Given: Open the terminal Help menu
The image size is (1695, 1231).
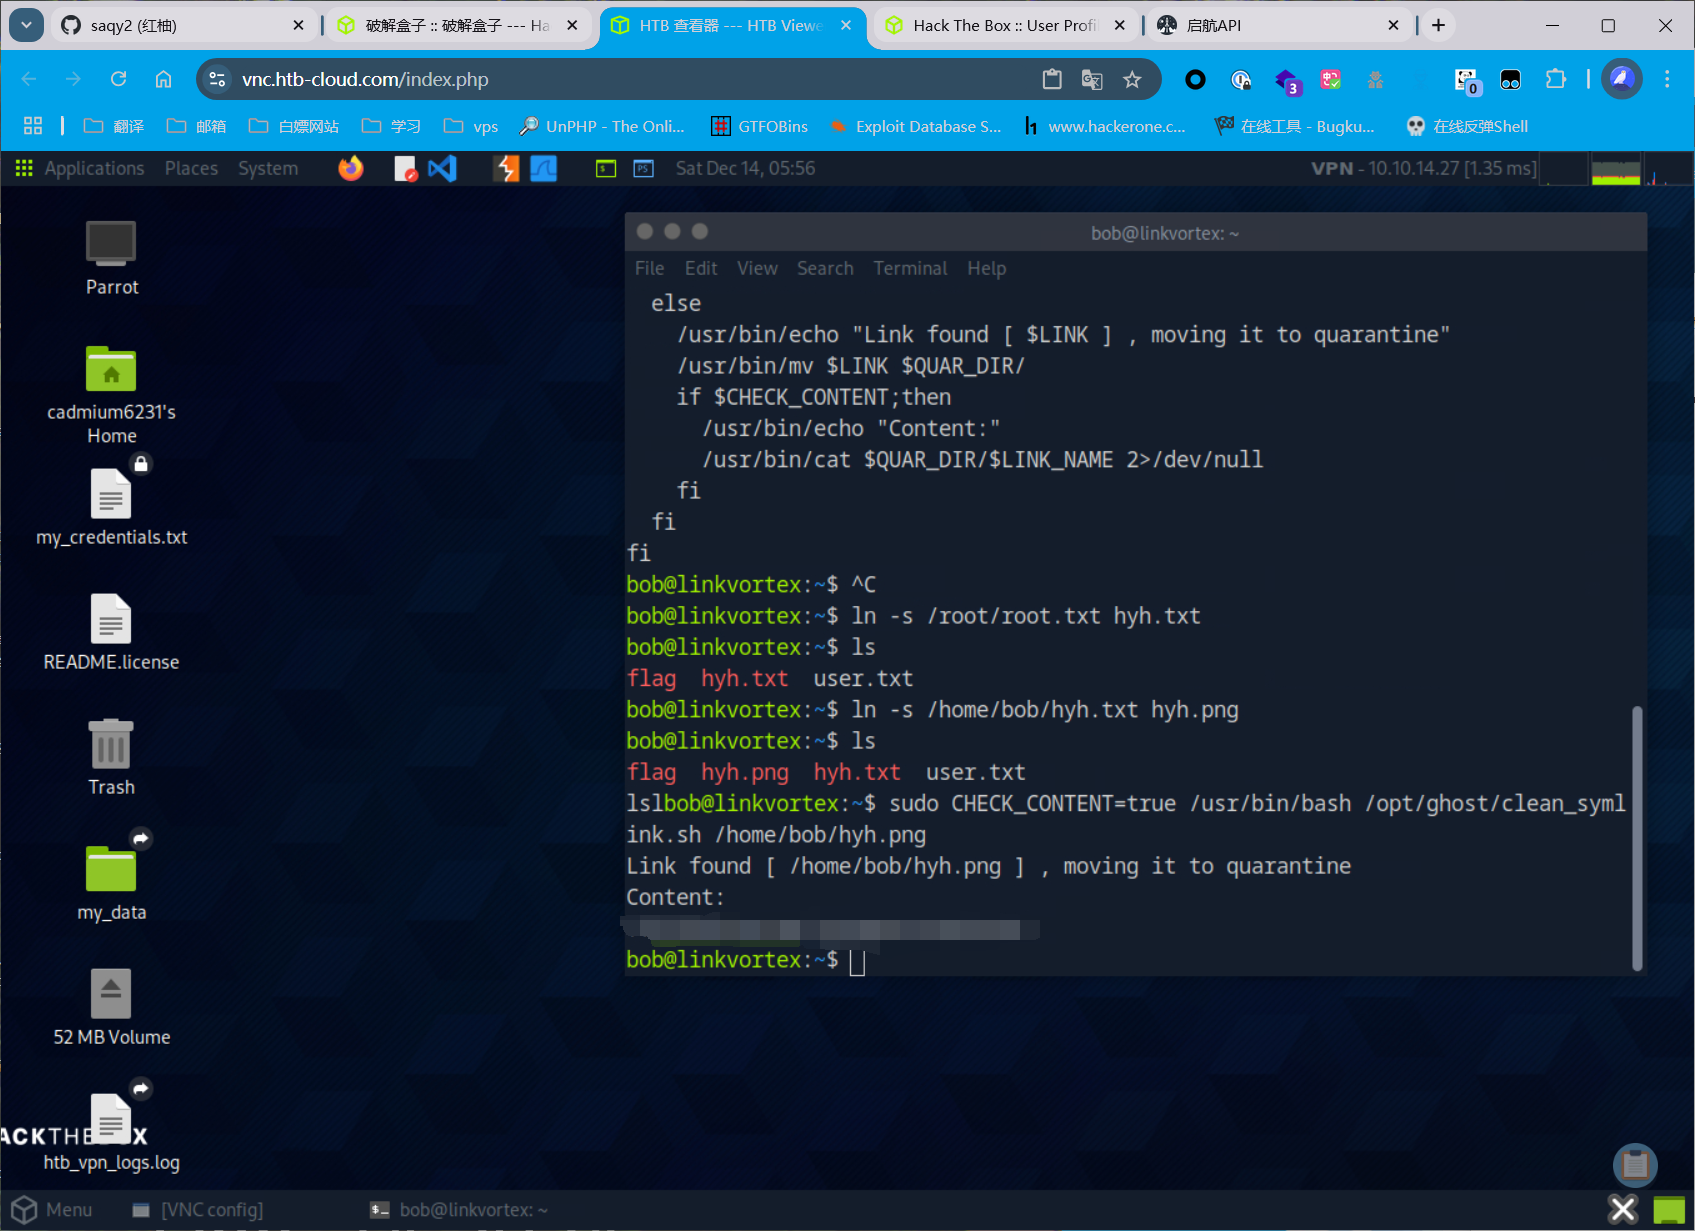Looking at the screenshot, I should [x=986, y=268].
